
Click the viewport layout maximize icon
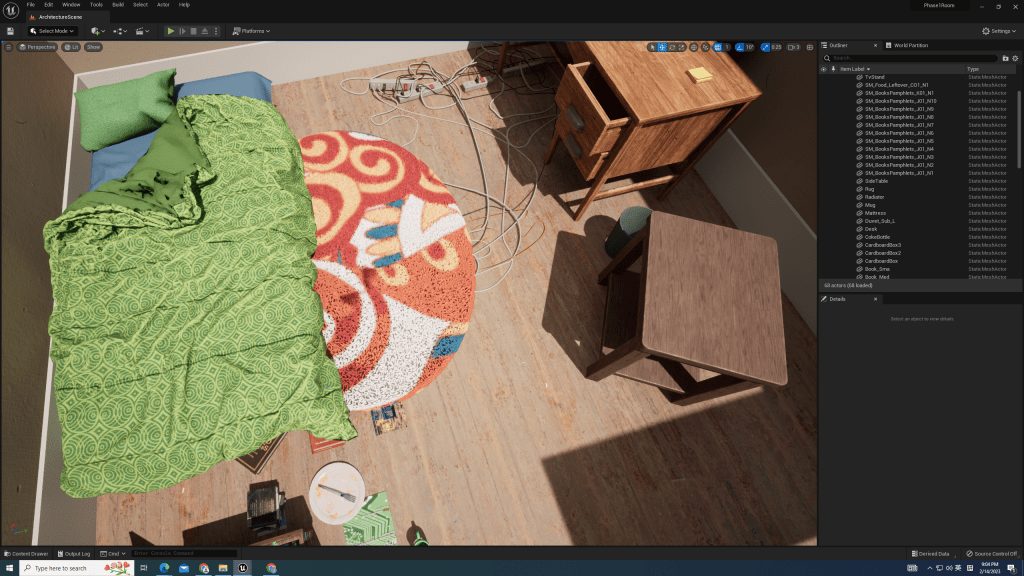(x=811, y=47)
